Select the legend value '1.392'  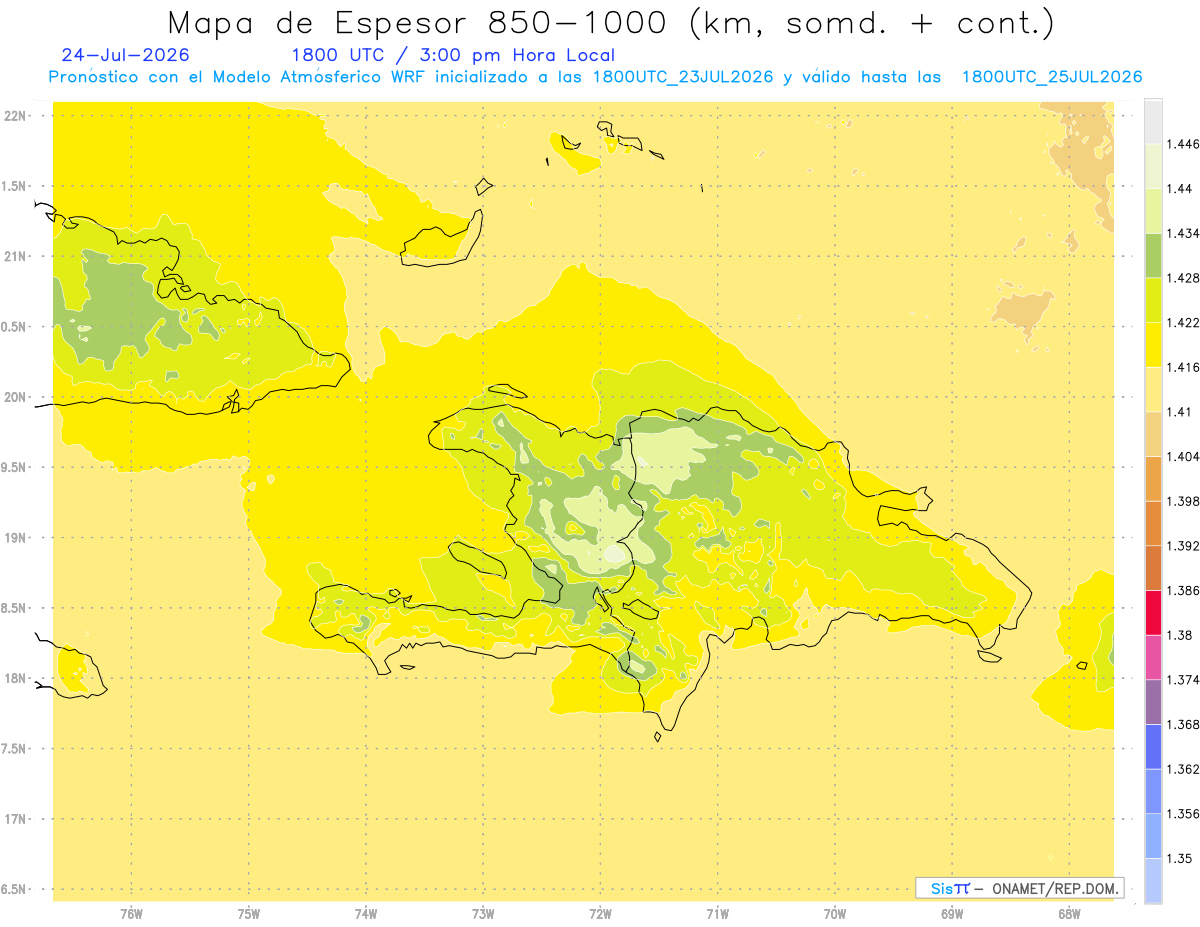pyautogui.click(x=1183, y=546)
